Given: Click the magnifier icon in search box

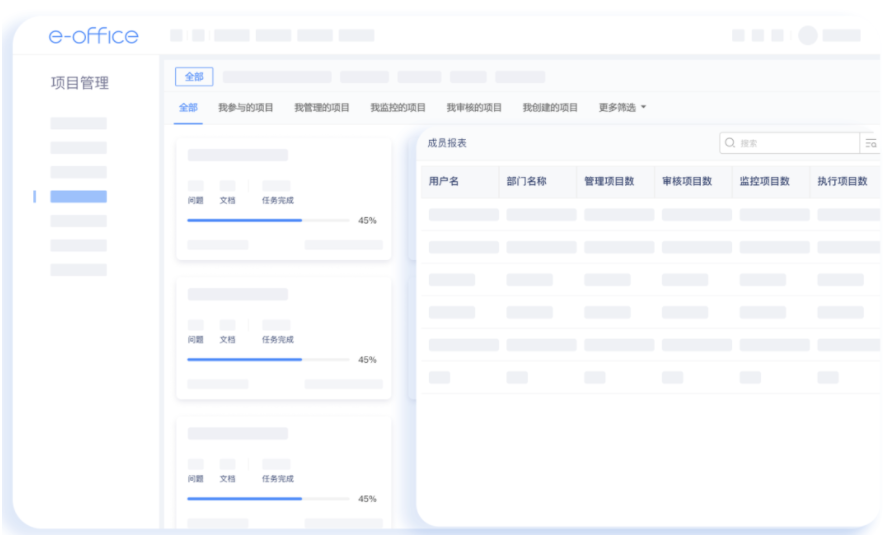Looking at the screenshot, I should tap(730, 143).
